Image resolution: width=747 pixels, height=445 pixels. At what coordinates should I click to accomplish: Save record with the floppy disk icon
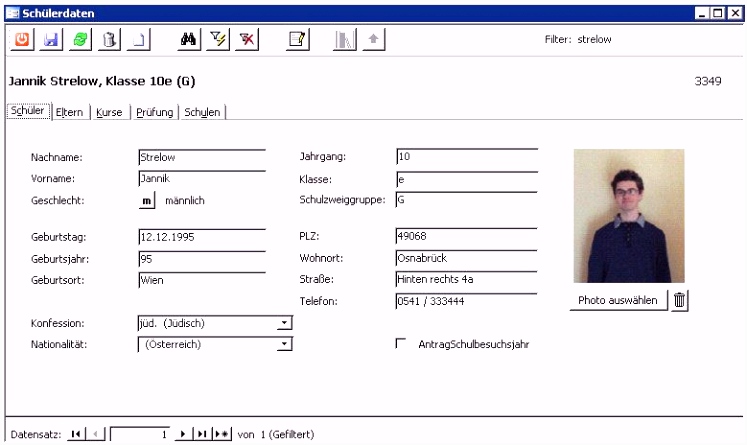coord(51,39)
